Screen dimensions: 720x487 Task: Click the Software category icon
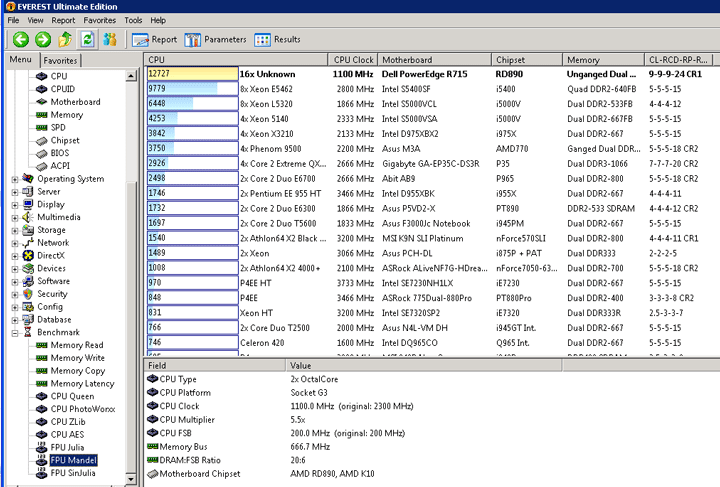click(x=28, y=281)
